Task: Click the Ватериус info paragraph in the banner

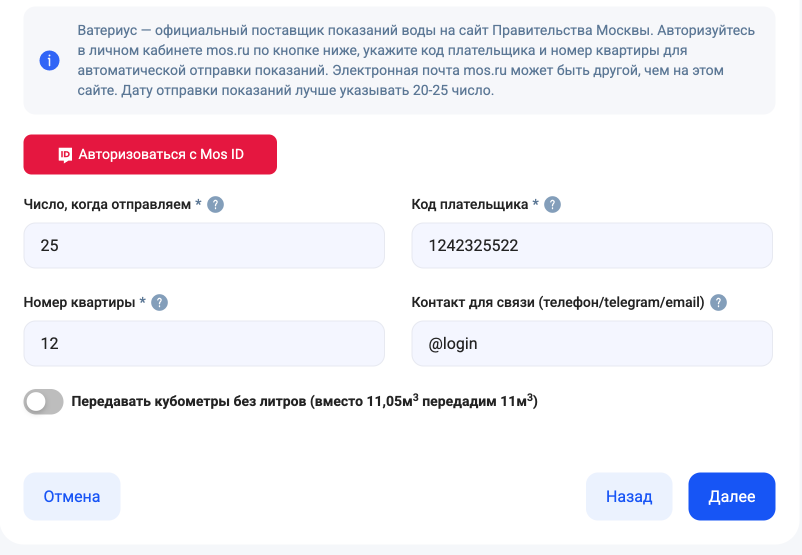Action: (415, 61)
